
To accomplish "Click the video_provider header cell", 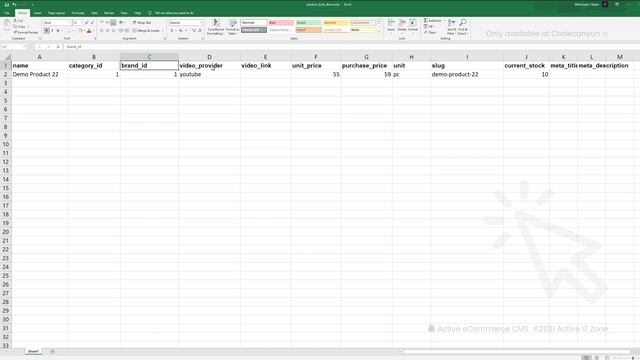I will coord(209,65).
